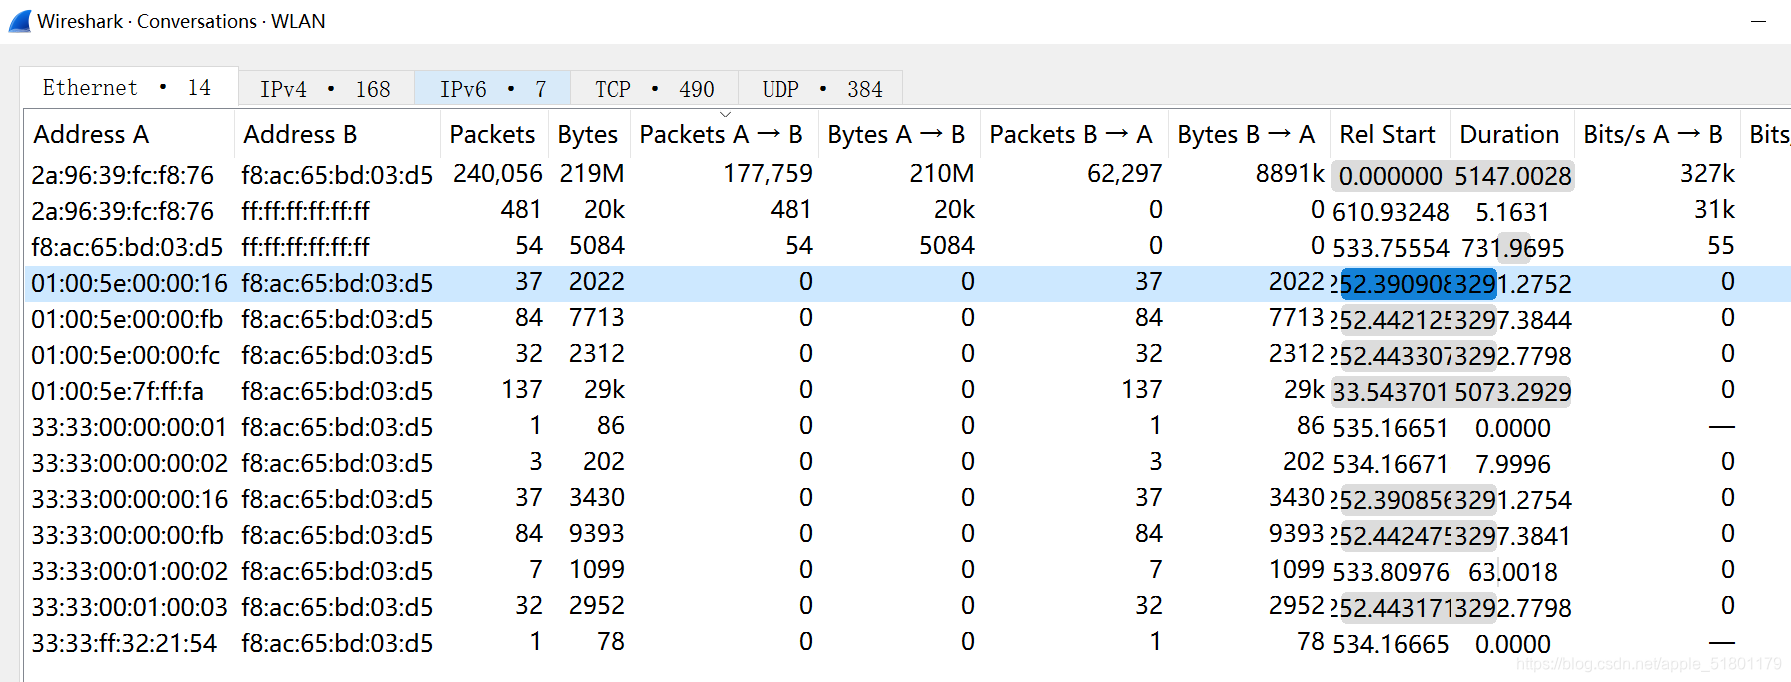Select the IPv6 tab
This screenshot has height=682, width=1791.
(x=492, y=89)
